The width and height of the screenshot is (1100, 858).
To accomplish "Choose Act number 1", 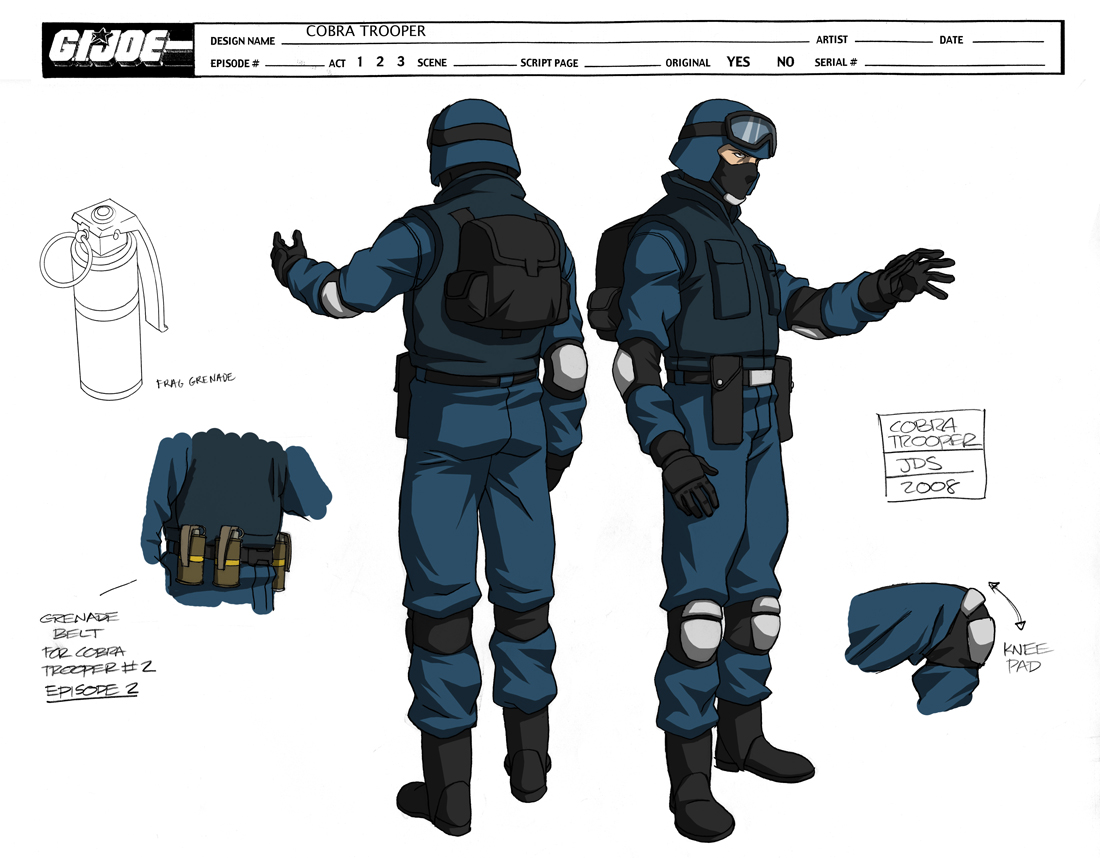I will click(x=360, y=62).
